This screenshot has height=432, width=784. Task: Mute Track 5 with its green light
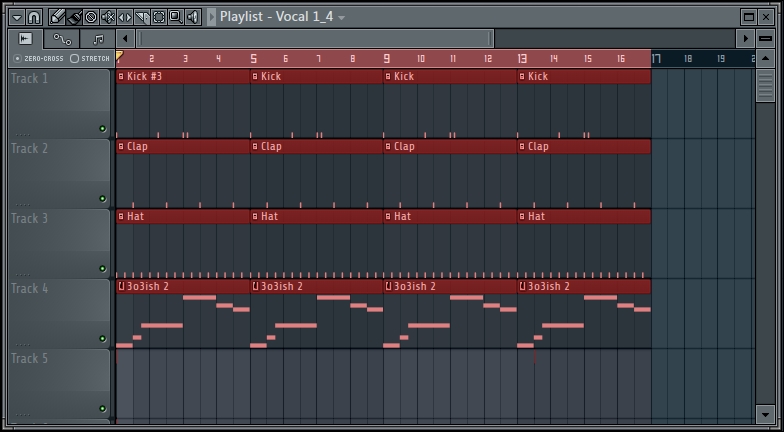click(x=102, y=408)
